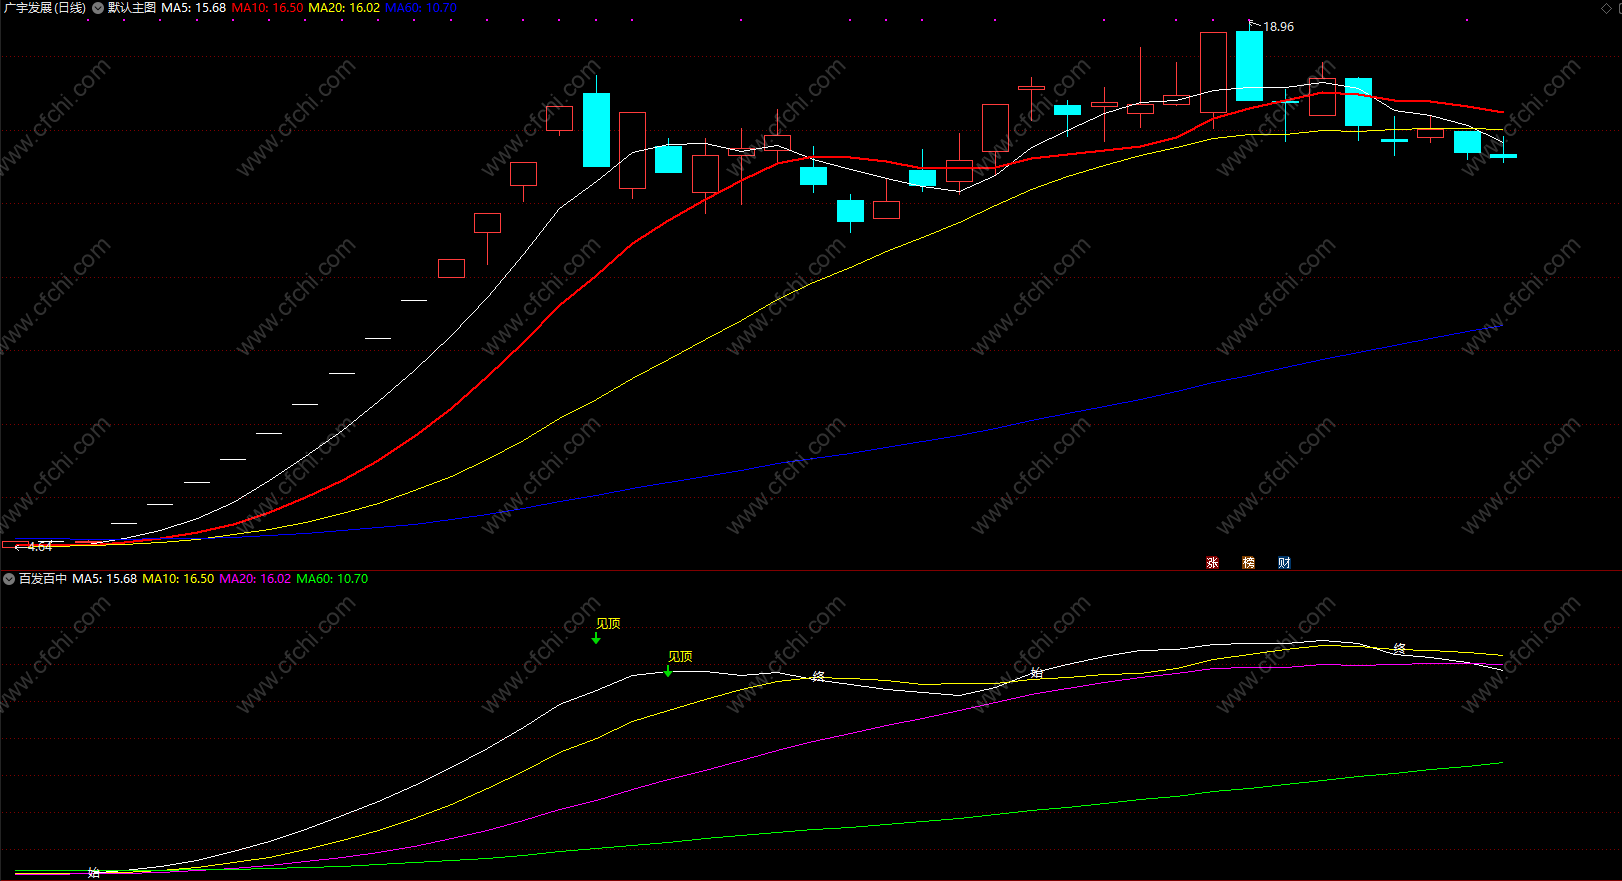Click main chart MA5: 15.68 value

coord(194,8)
